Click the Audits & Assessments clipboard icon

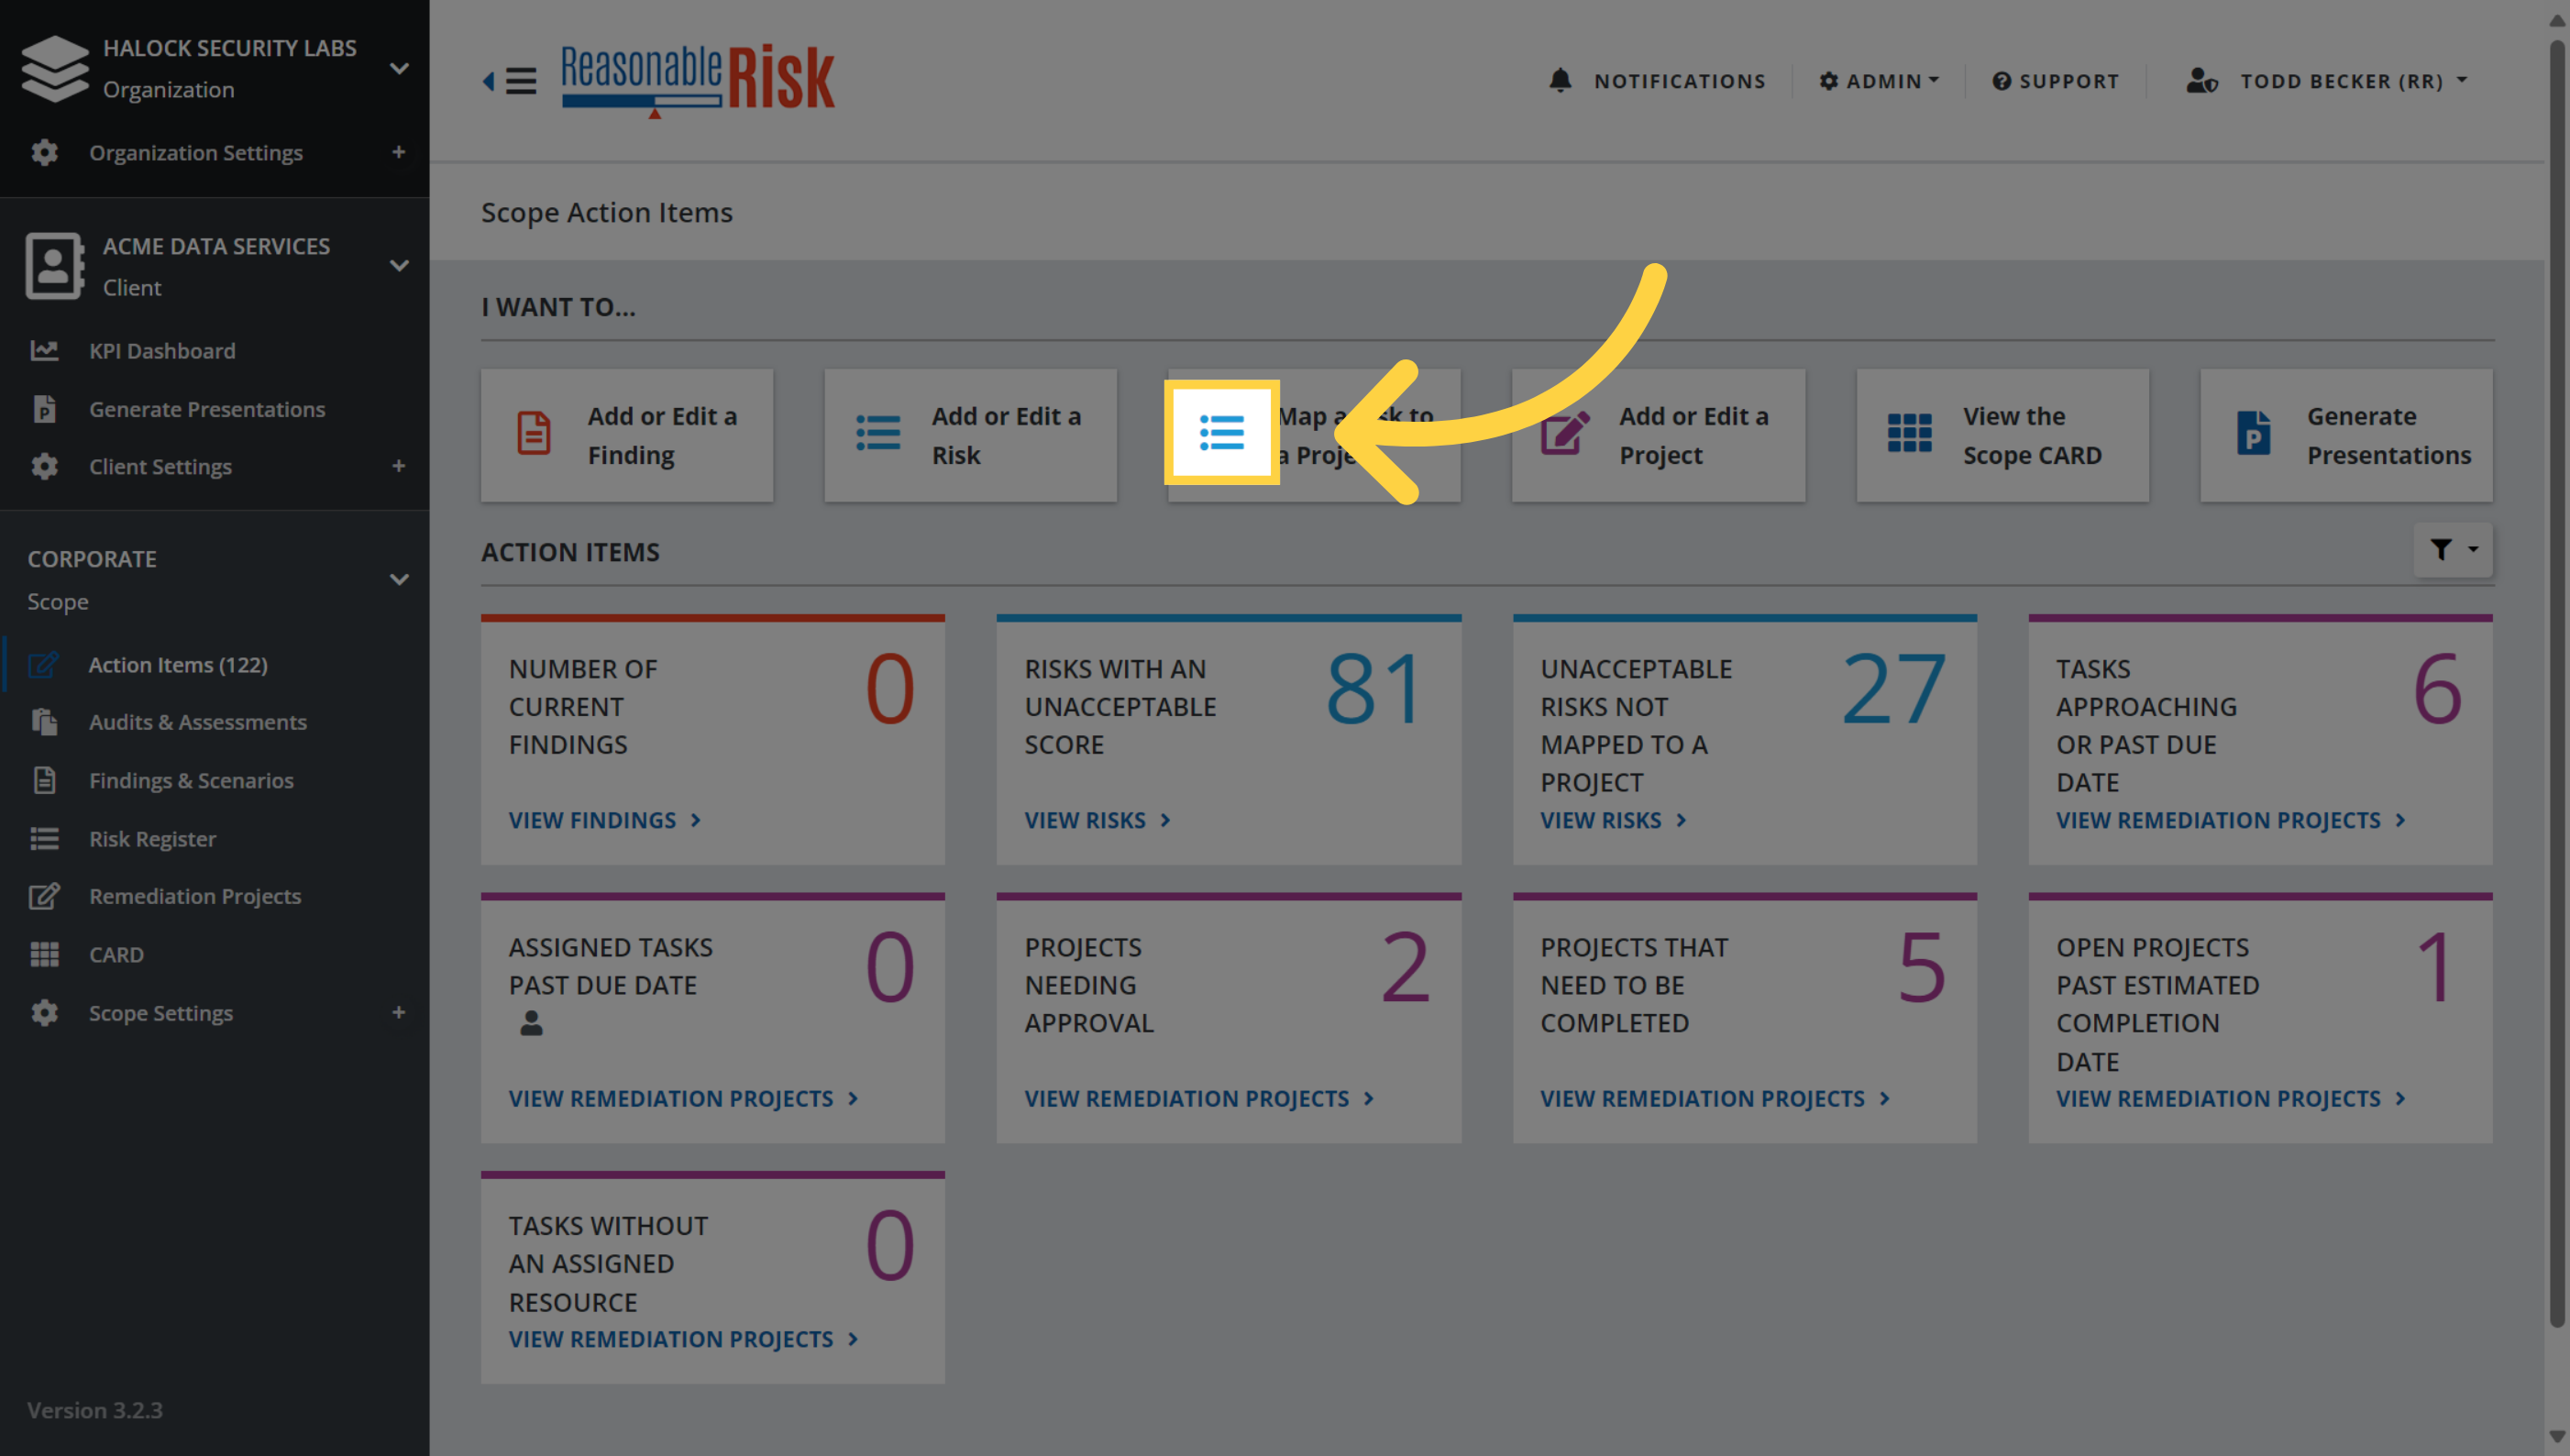(x=44, y=722)
